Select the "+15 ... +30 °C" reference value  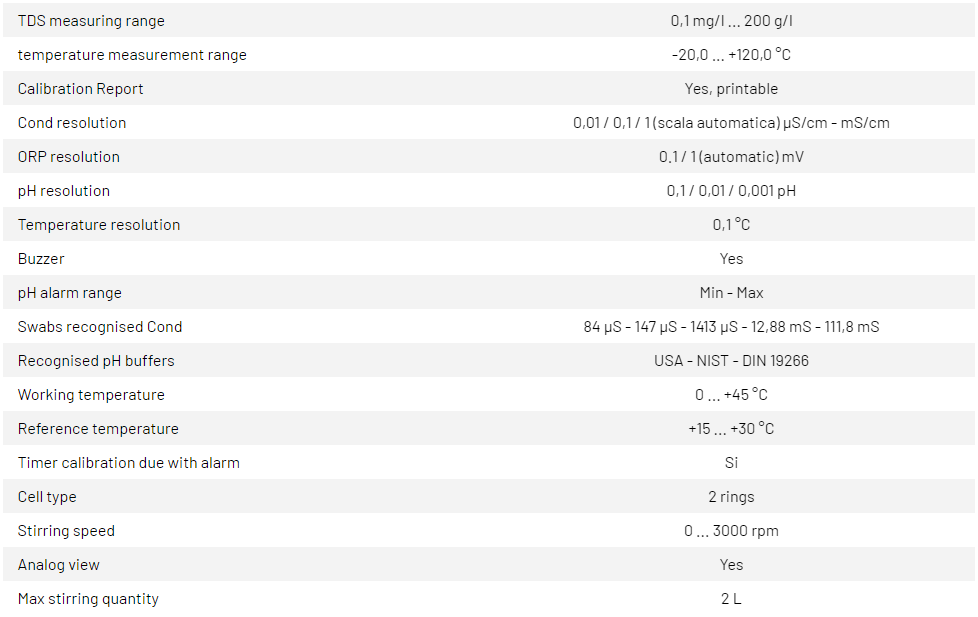pos(731,429)
